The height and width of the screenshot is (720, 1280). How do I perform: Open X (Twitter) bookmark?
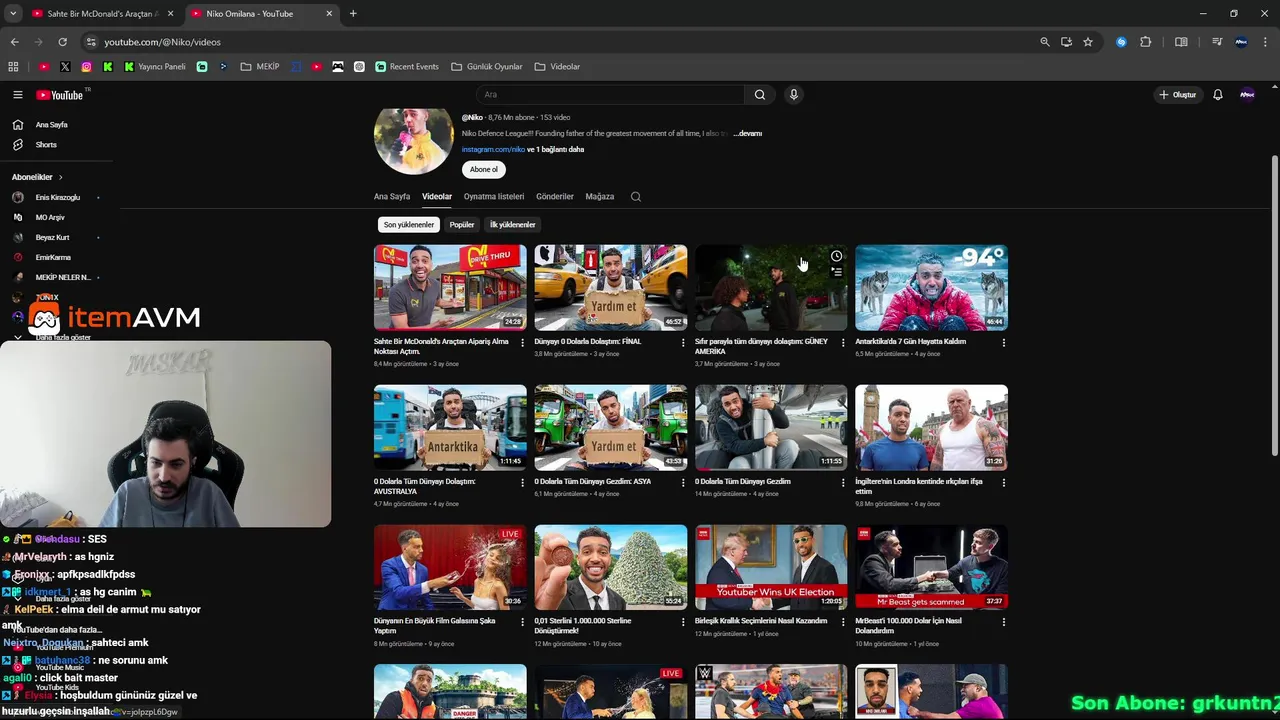point(65,67)
